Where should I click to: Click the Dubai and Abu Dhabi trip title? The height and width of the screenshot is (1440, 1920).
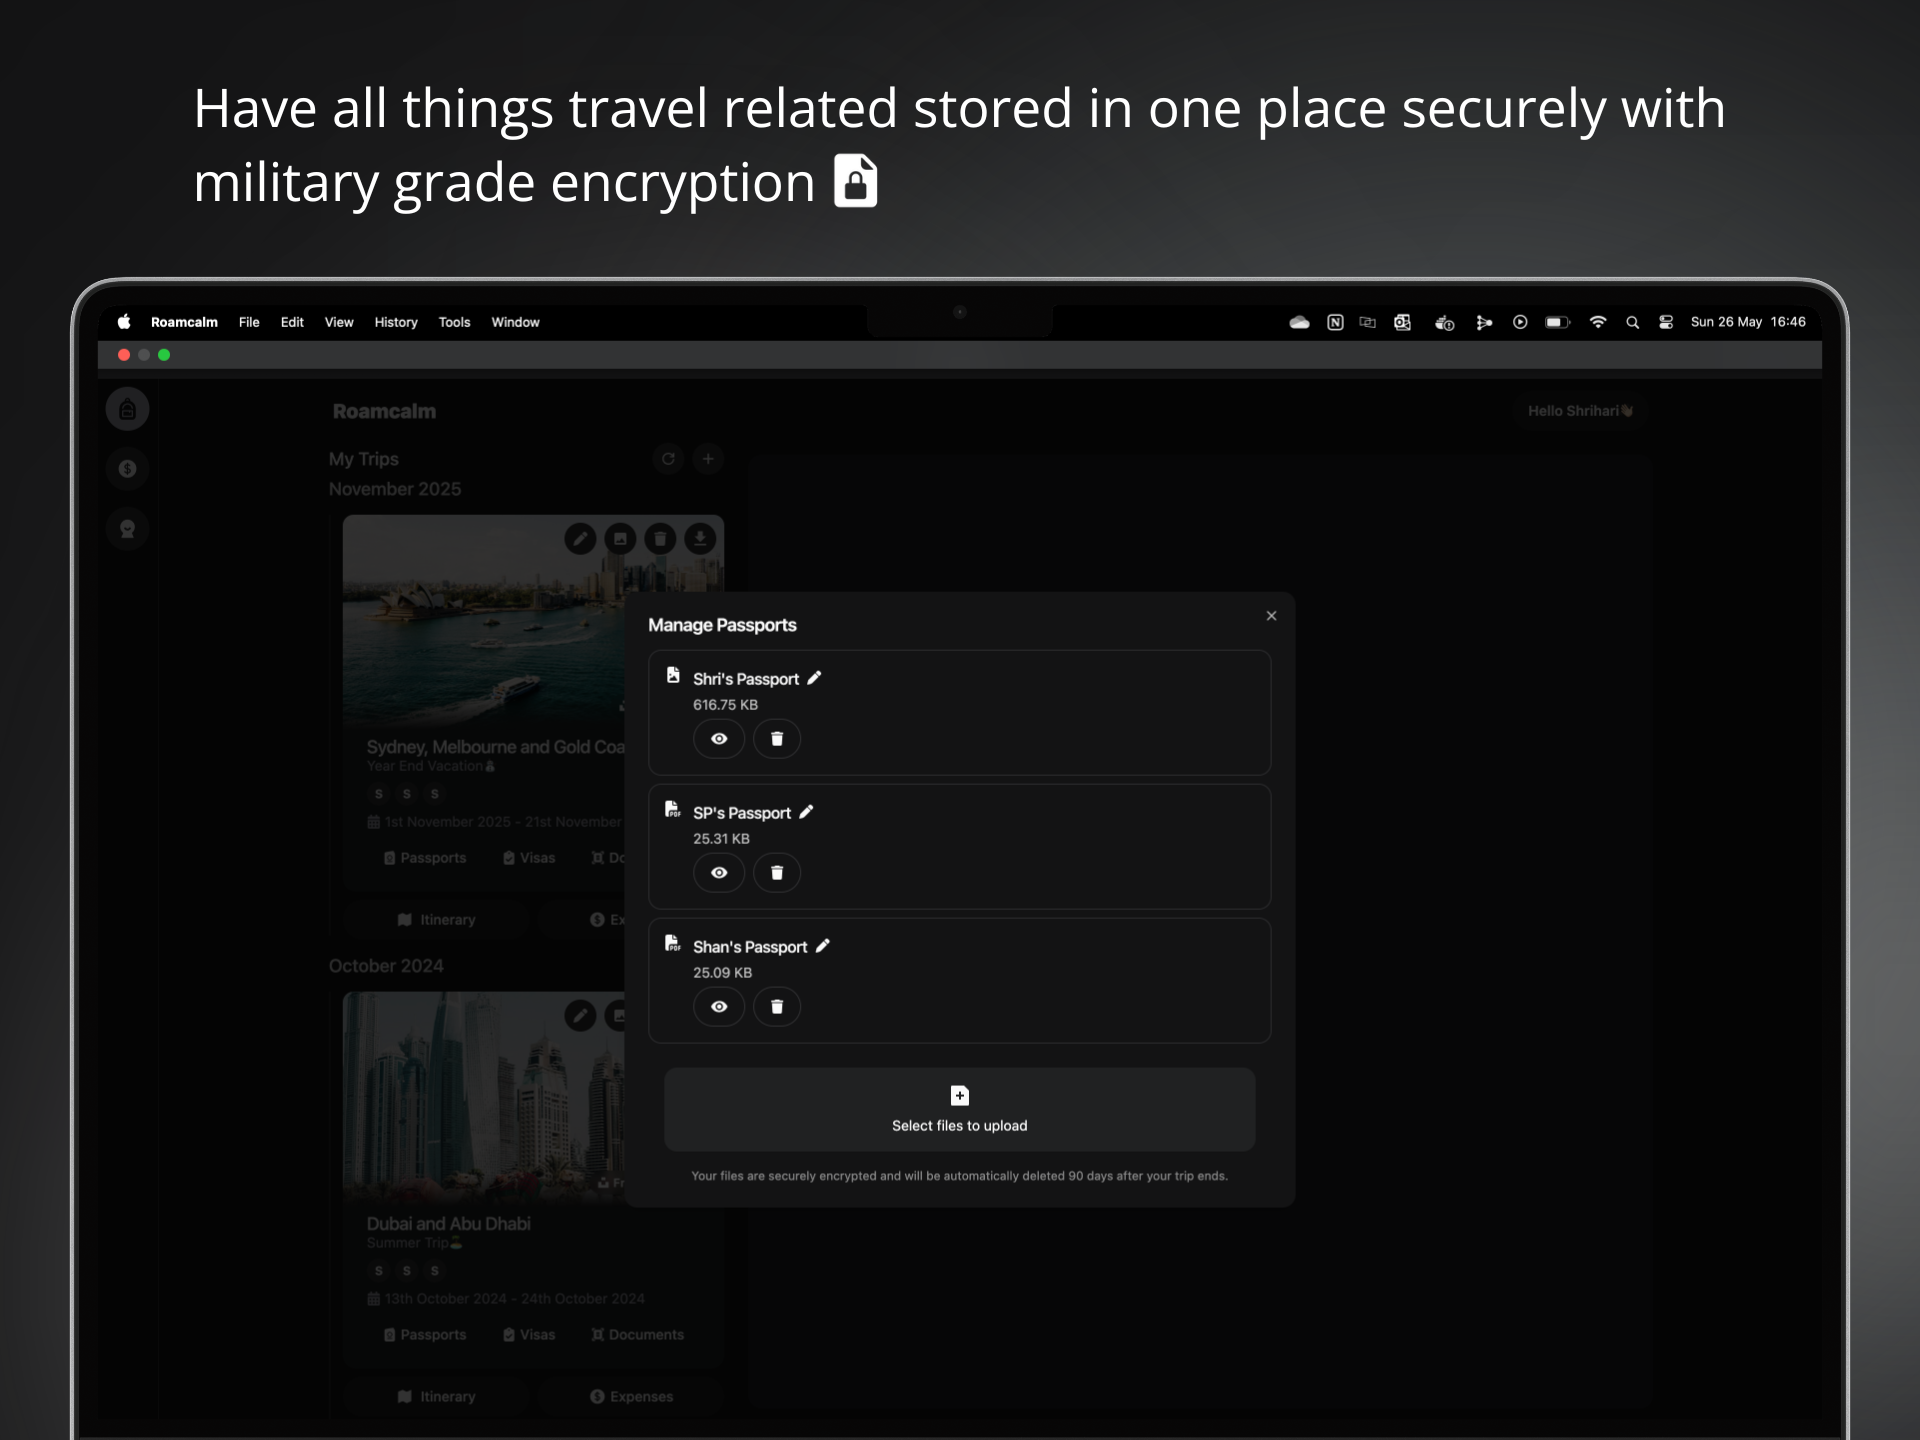(448, 1224)
